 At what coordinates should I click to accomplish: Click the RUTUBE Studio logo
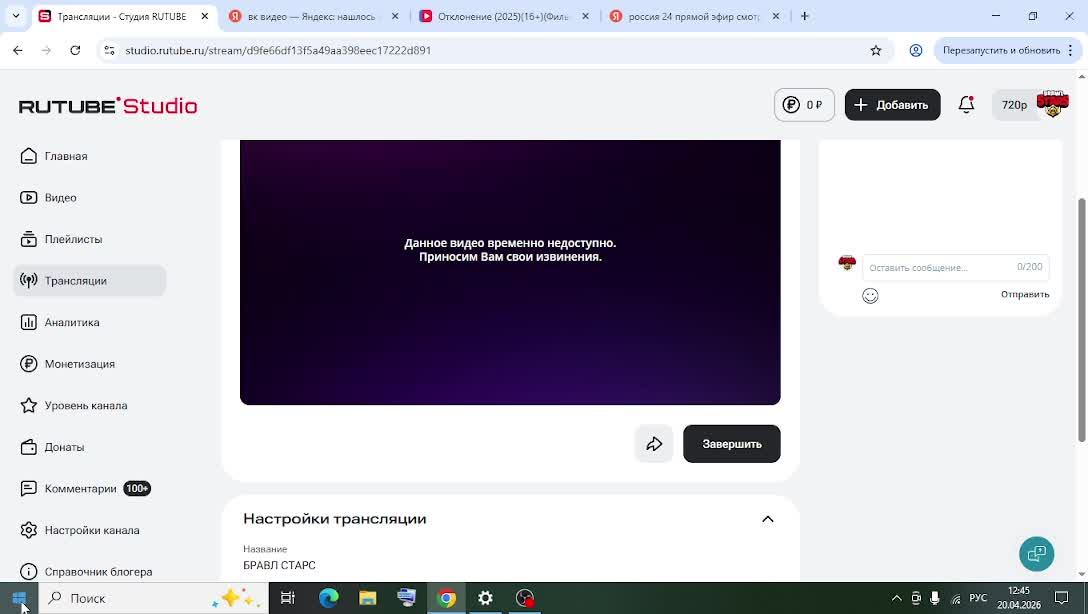108,105
